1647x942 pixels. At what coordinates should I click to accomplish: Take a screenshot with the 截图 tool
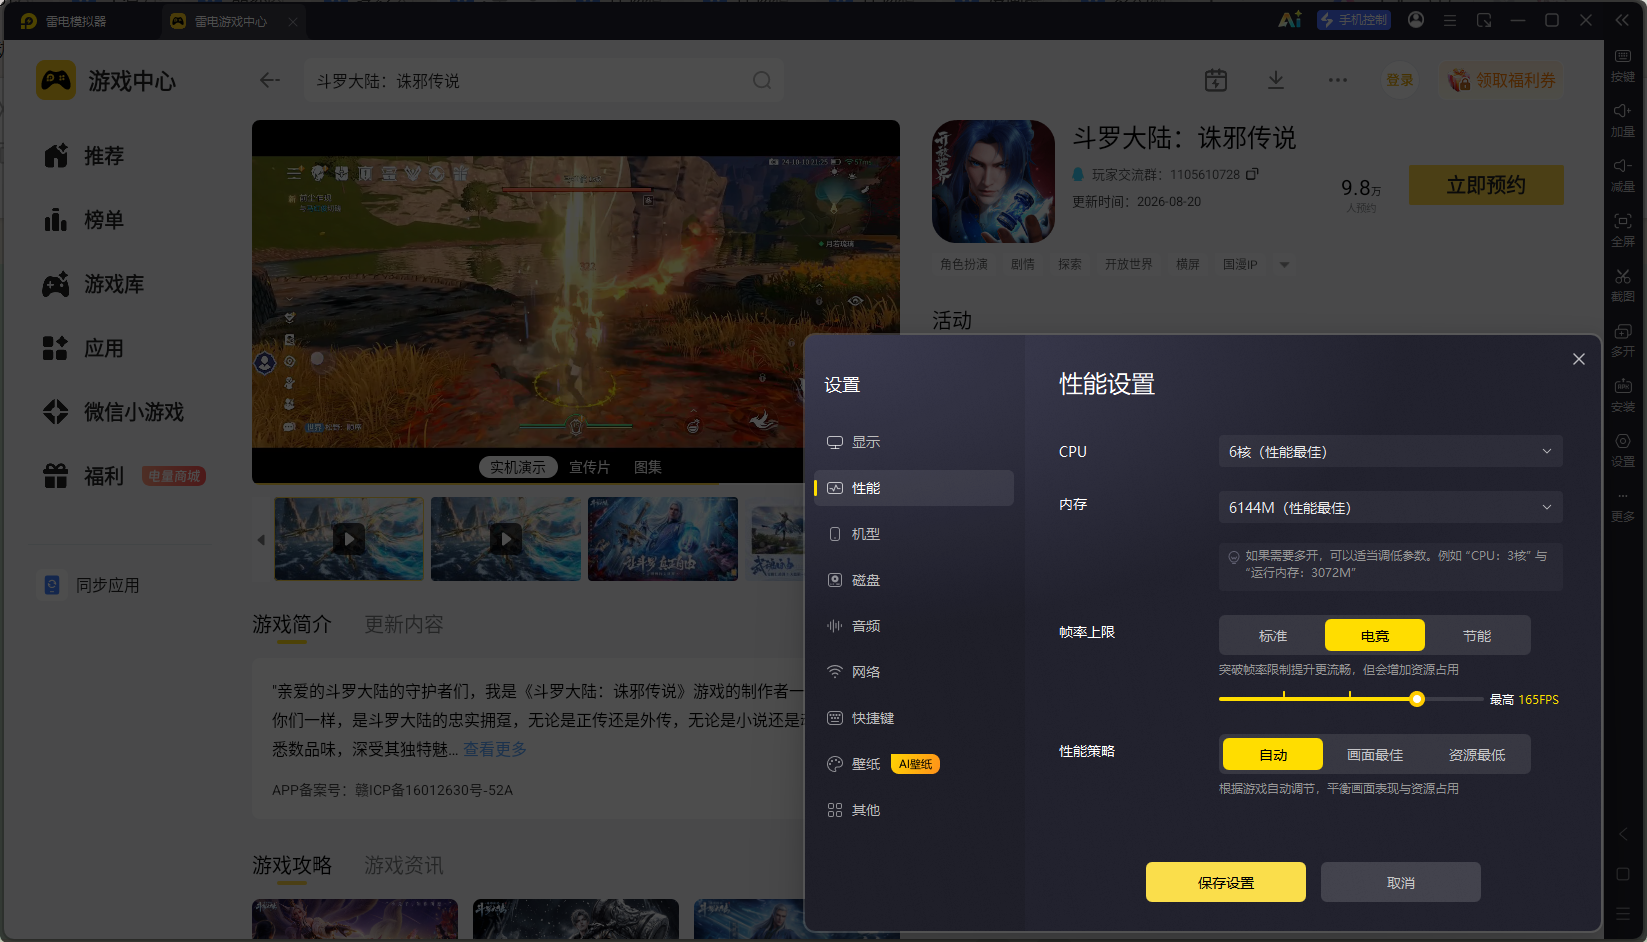[1623, 285]
